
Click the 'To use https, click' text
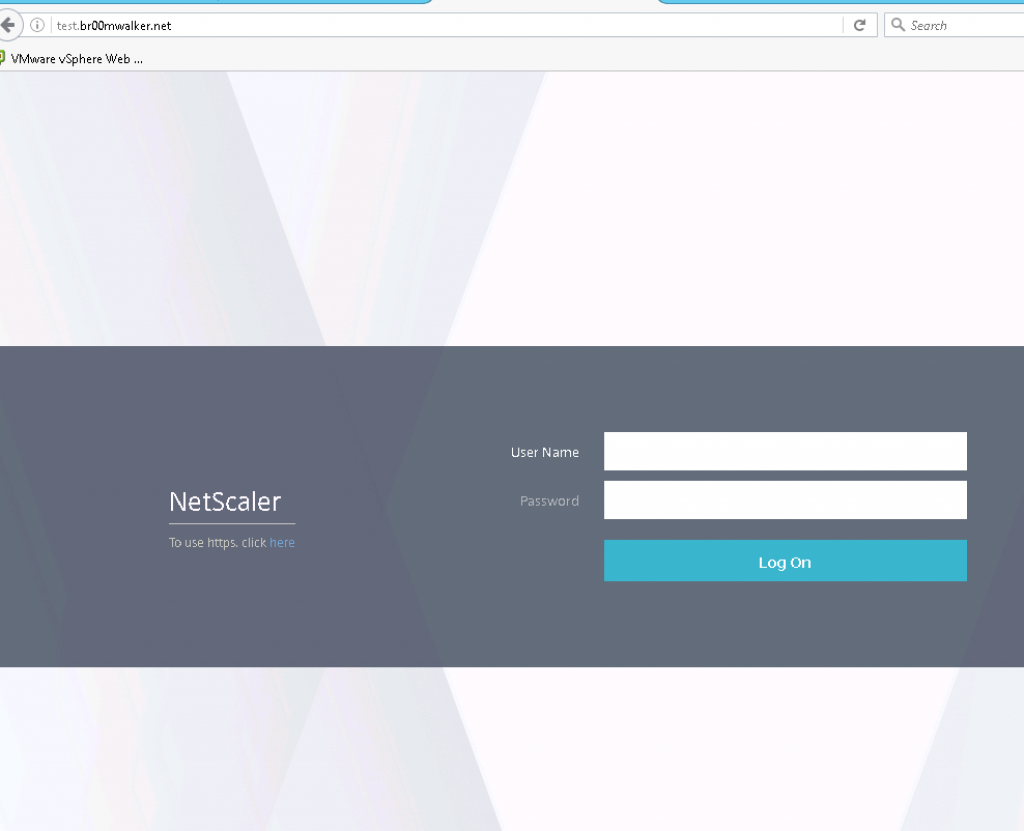[x=217, y=542]
